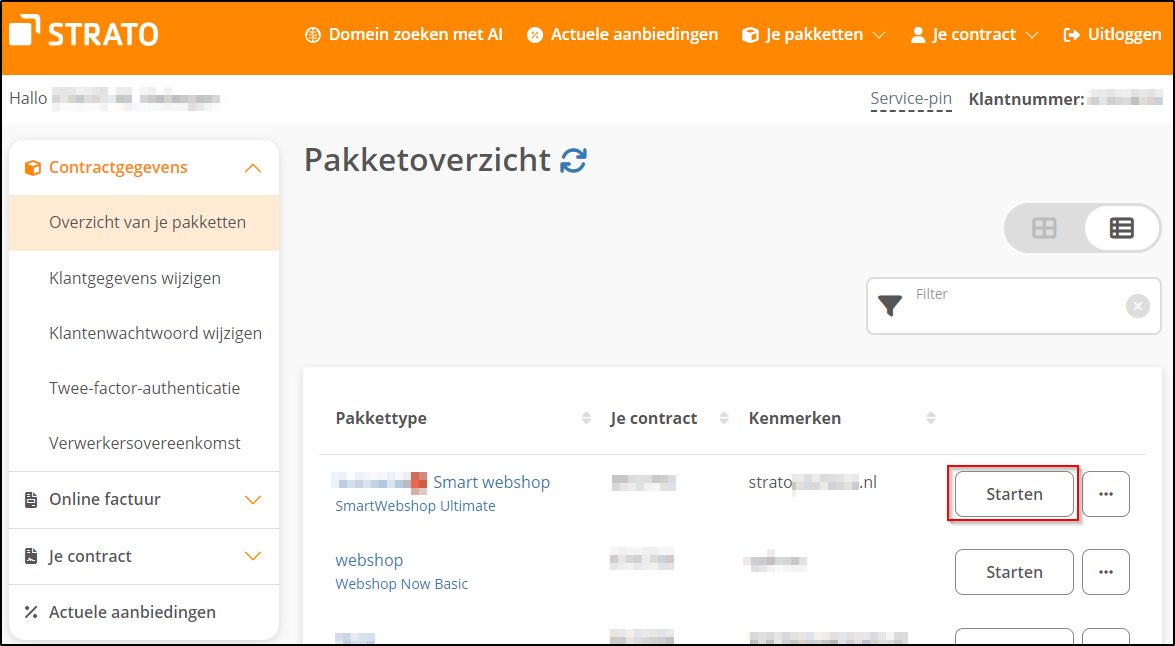1175x646 pixels.
Task: Click the STRATO logo
Action: tap(83, 31)
